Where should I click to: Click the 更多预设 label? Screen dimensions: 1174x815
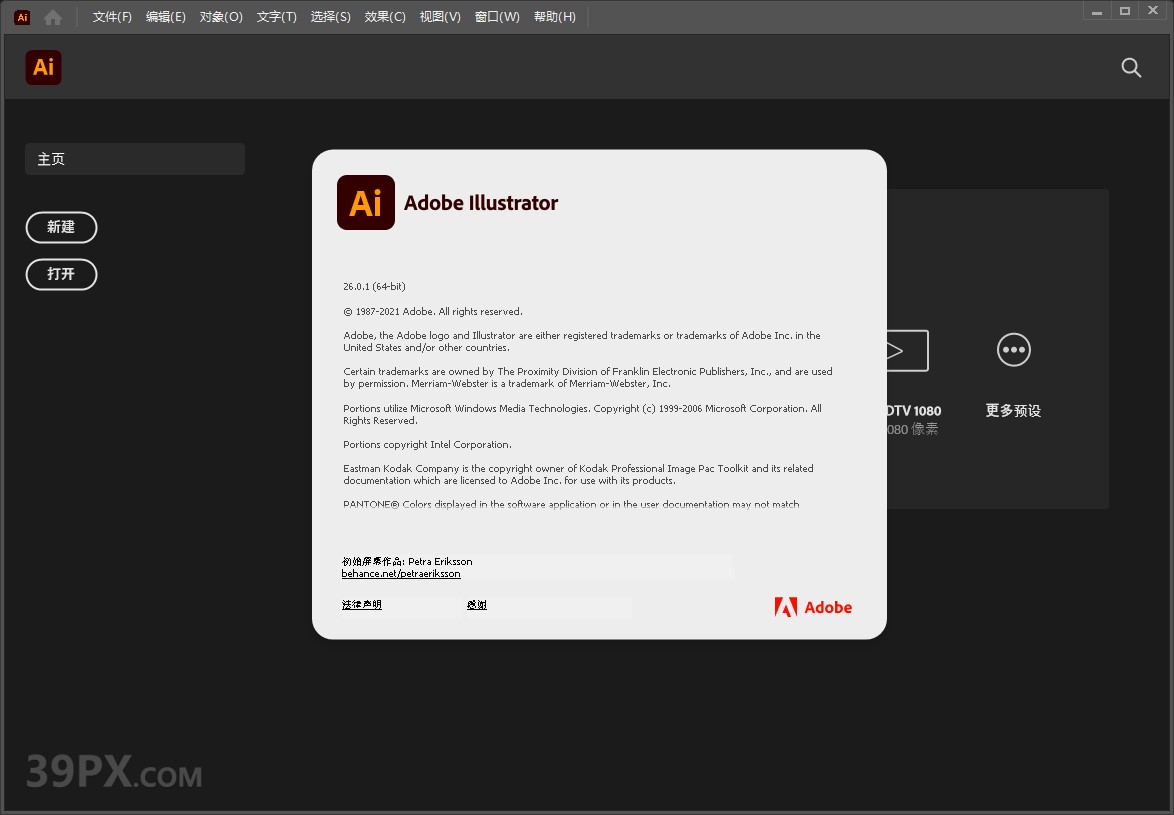tap(1013, 410)
